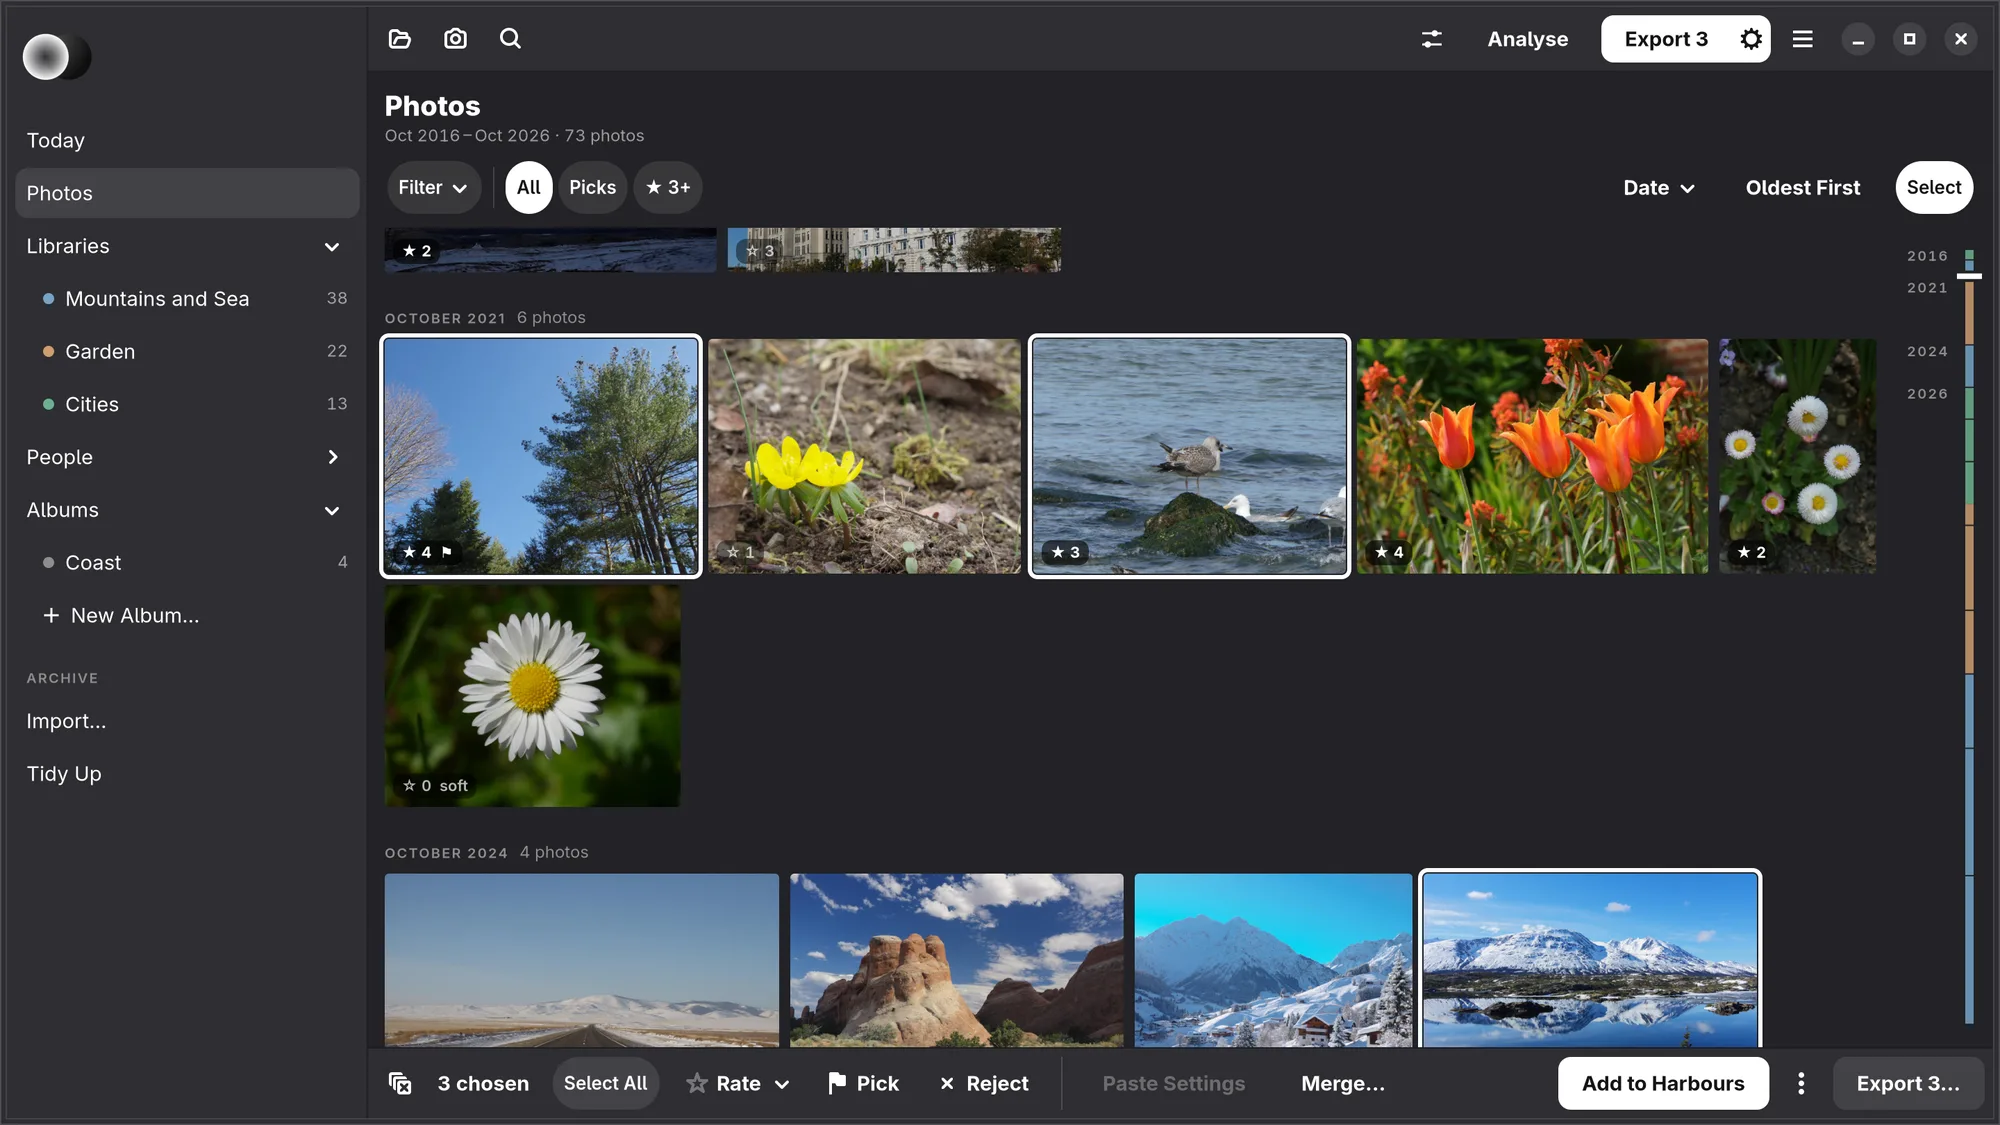Screen dimensions: 2000x1125
Task: Click the plus icon for New Album
Action: pyautogui.click(x=51, y=615)
